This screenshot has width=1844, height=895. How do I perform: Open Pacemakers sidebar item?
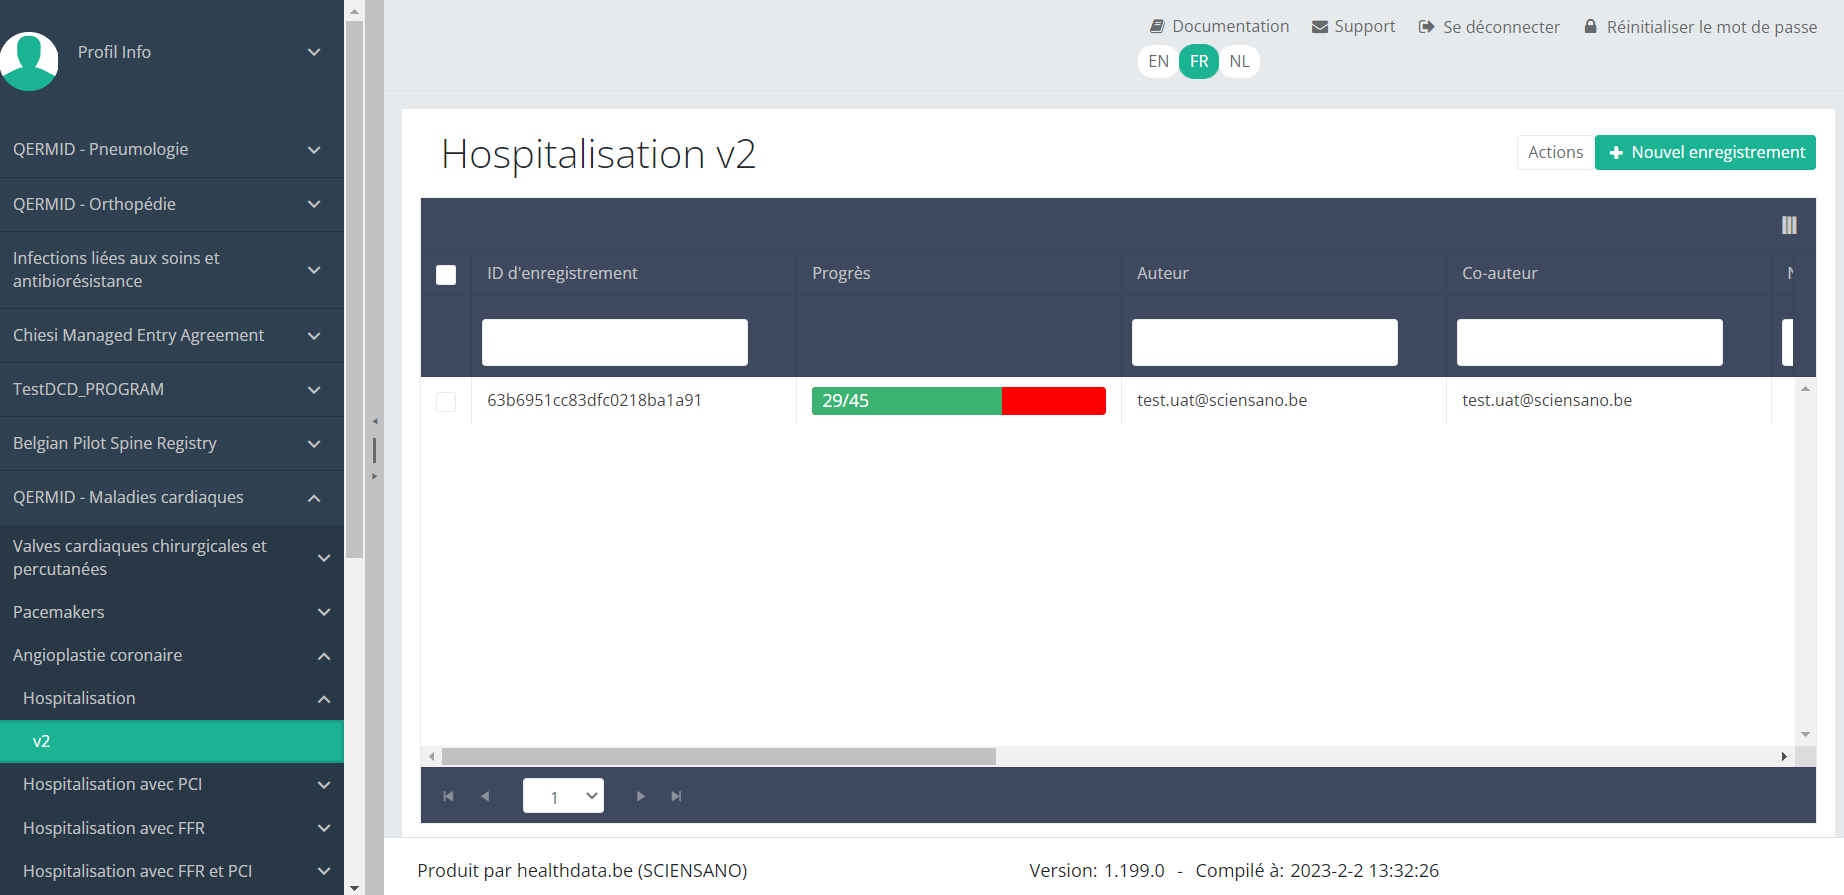pos(171,612)
